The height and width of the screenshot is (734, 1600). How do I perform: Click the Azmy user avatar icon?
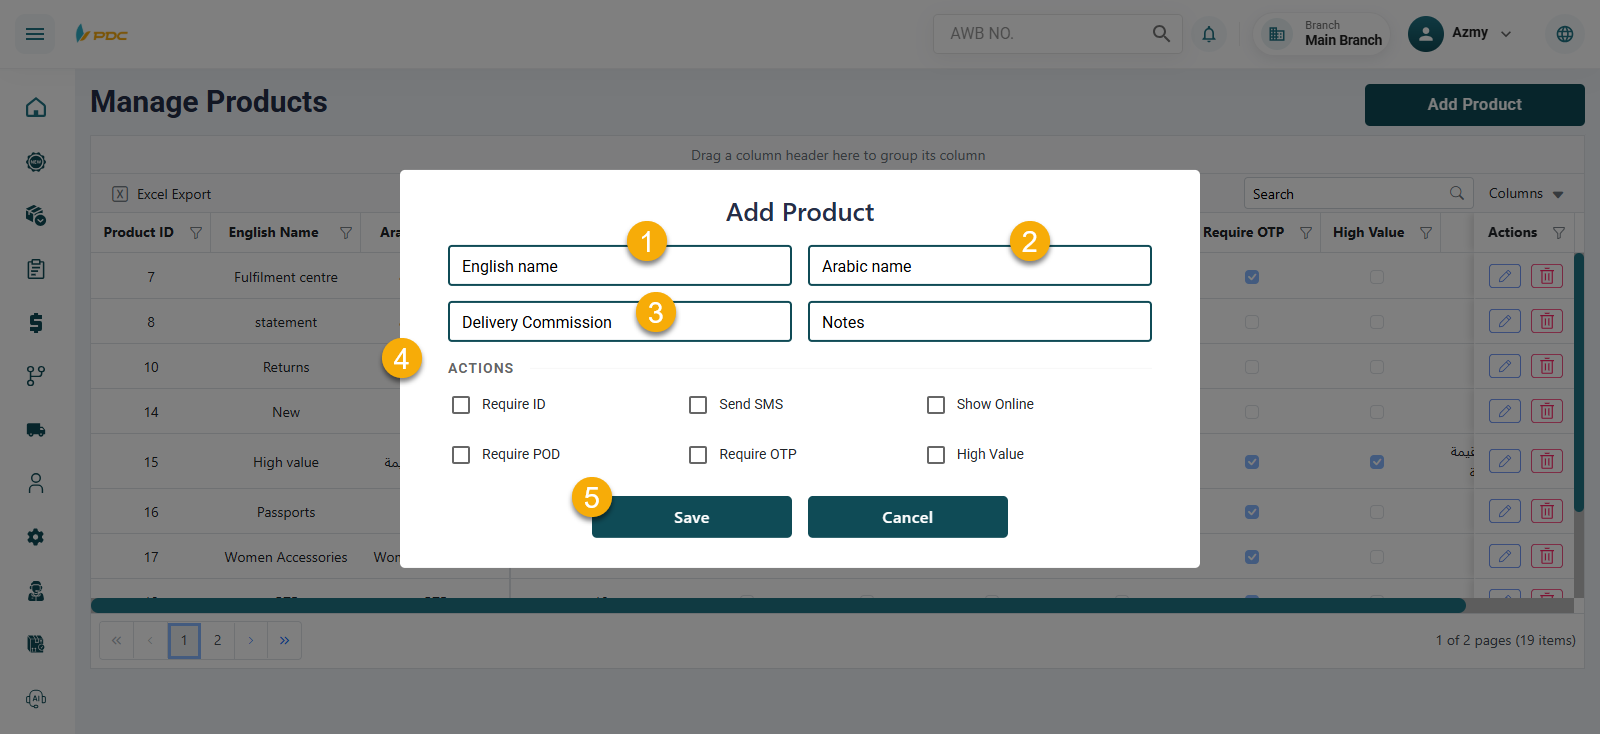pyautogui.click(x=1426, y=34)
